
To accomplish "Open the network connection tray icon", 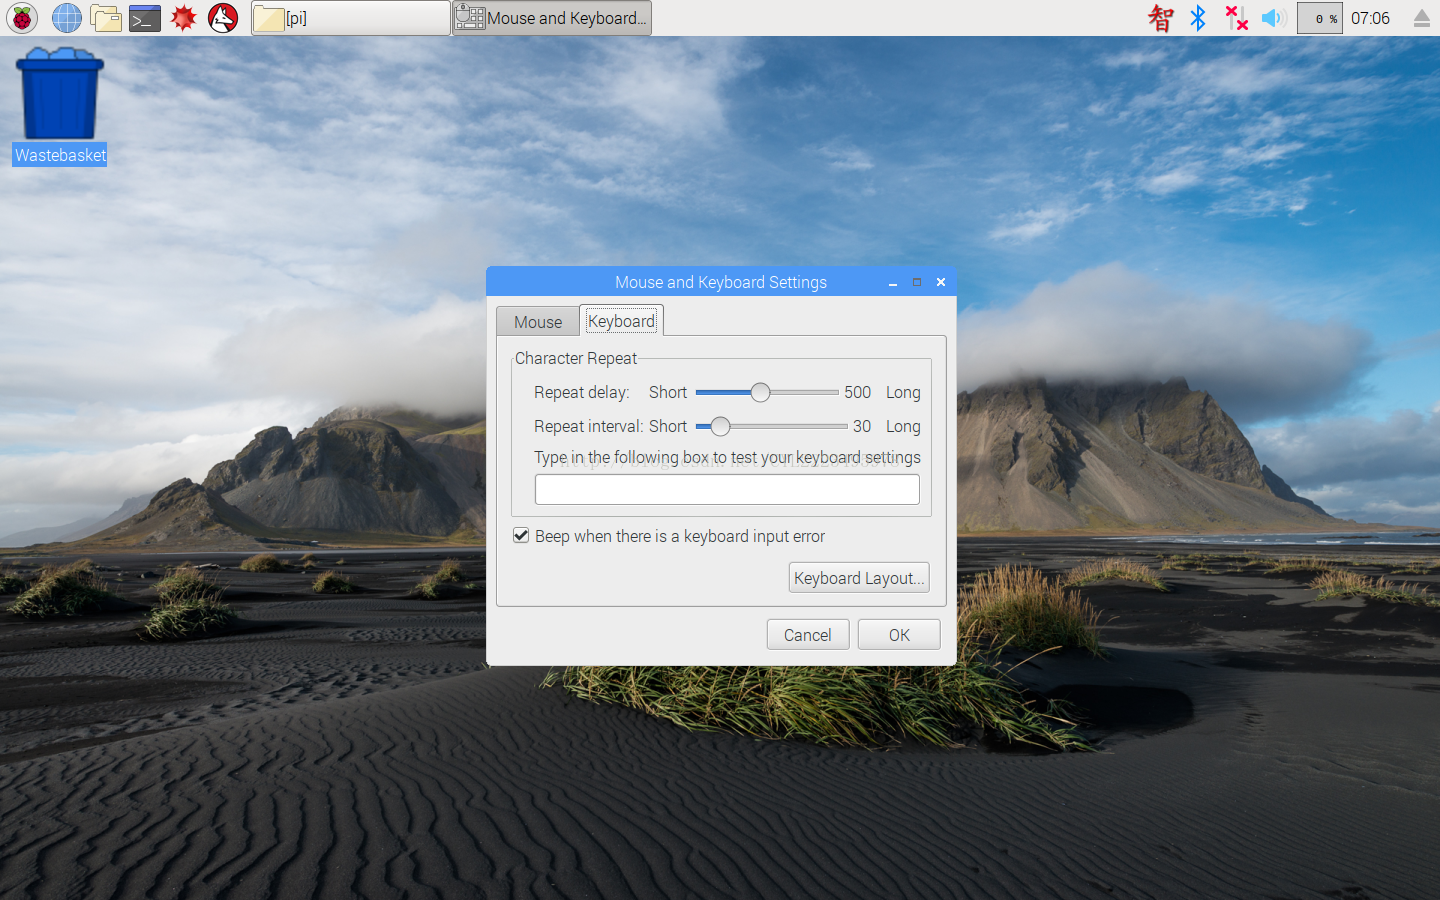I will pyautogui.click(x=1236, y=18).
